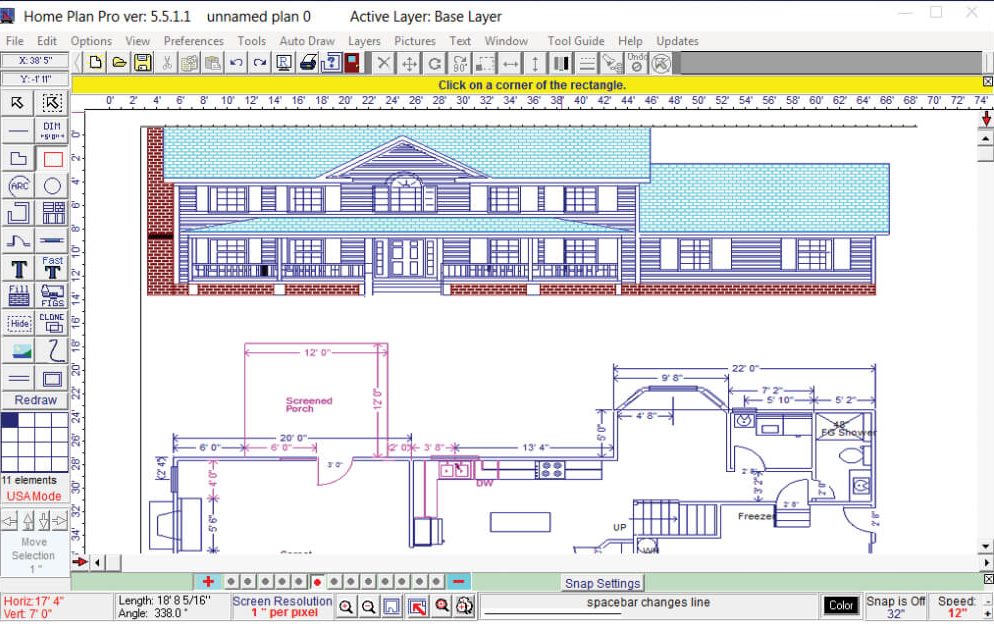Click the Paste clipboard icon
Screen dimensions: 994x624
click(213, 62)
